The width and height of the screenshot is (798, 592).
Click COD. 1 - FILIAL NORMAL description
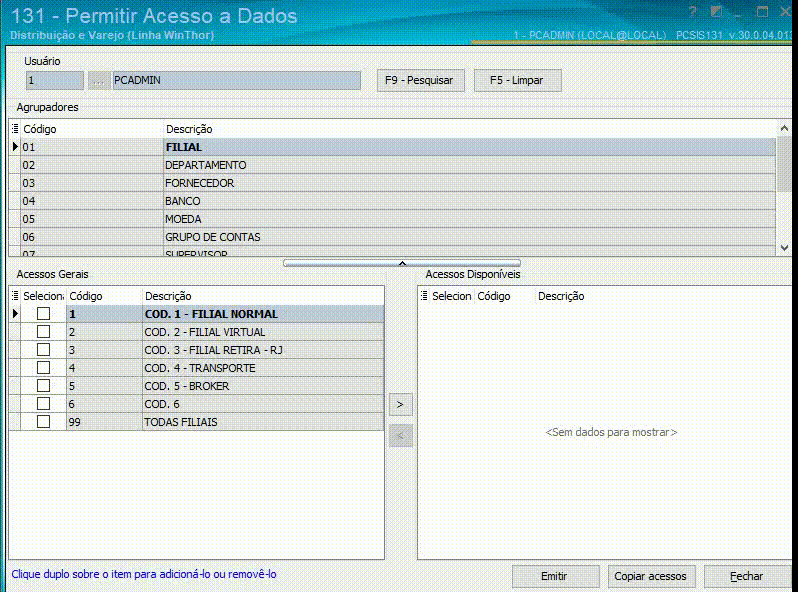pos(263,314)
